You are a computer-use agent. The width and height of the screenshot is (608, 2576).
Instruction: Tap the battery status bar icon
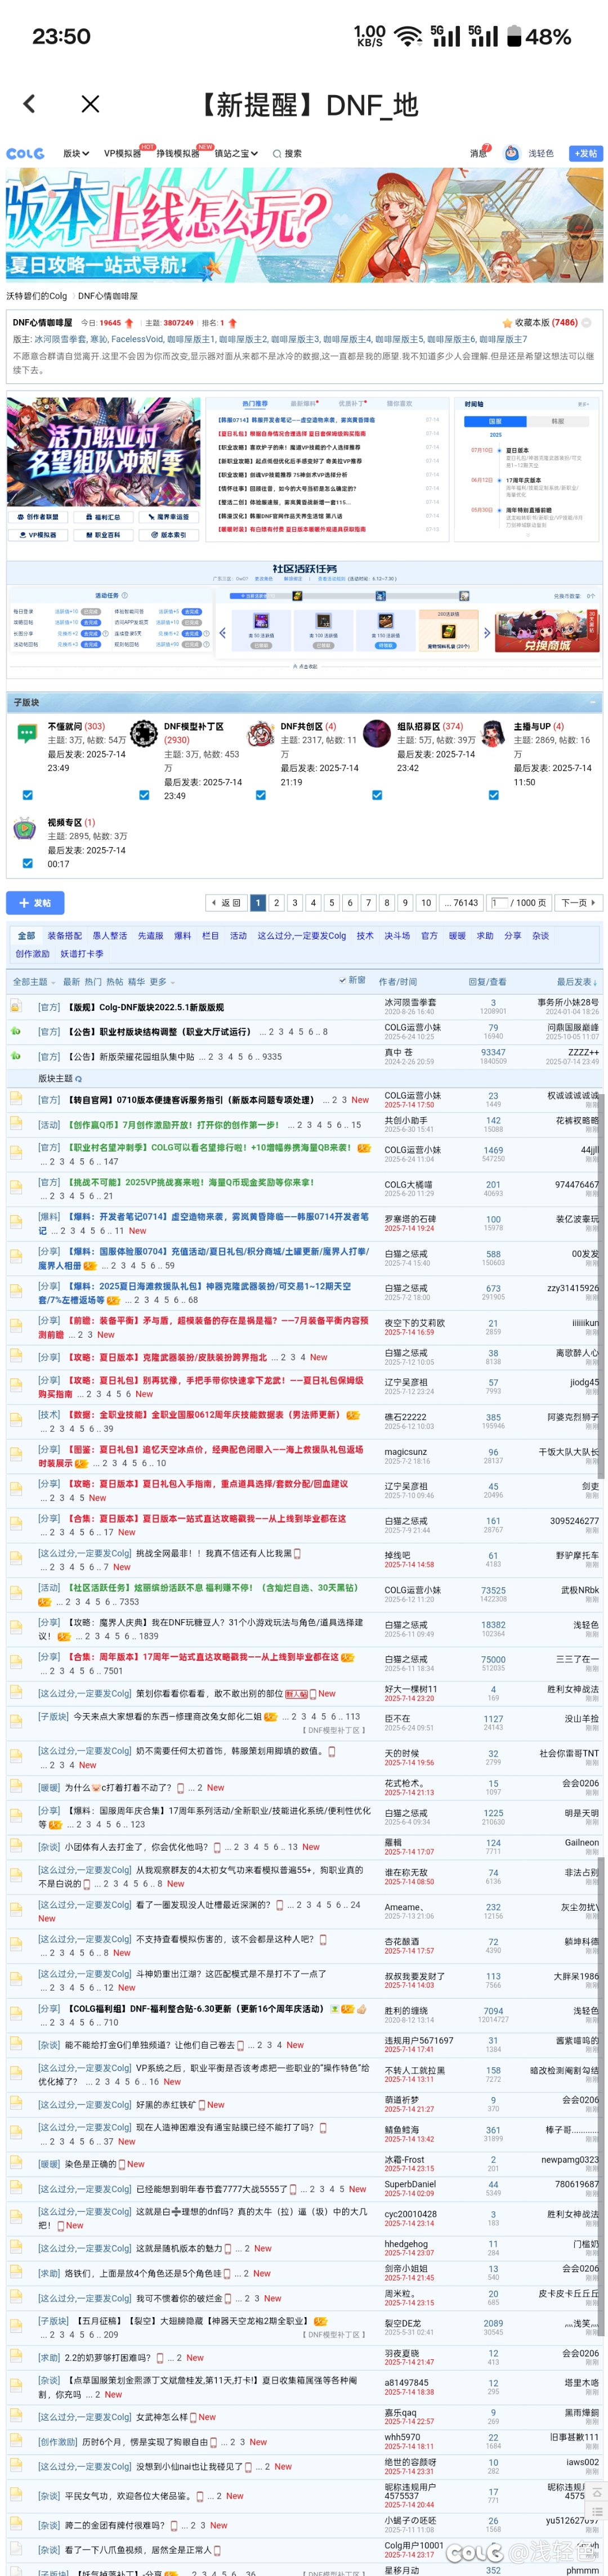(x=514, y=37)
